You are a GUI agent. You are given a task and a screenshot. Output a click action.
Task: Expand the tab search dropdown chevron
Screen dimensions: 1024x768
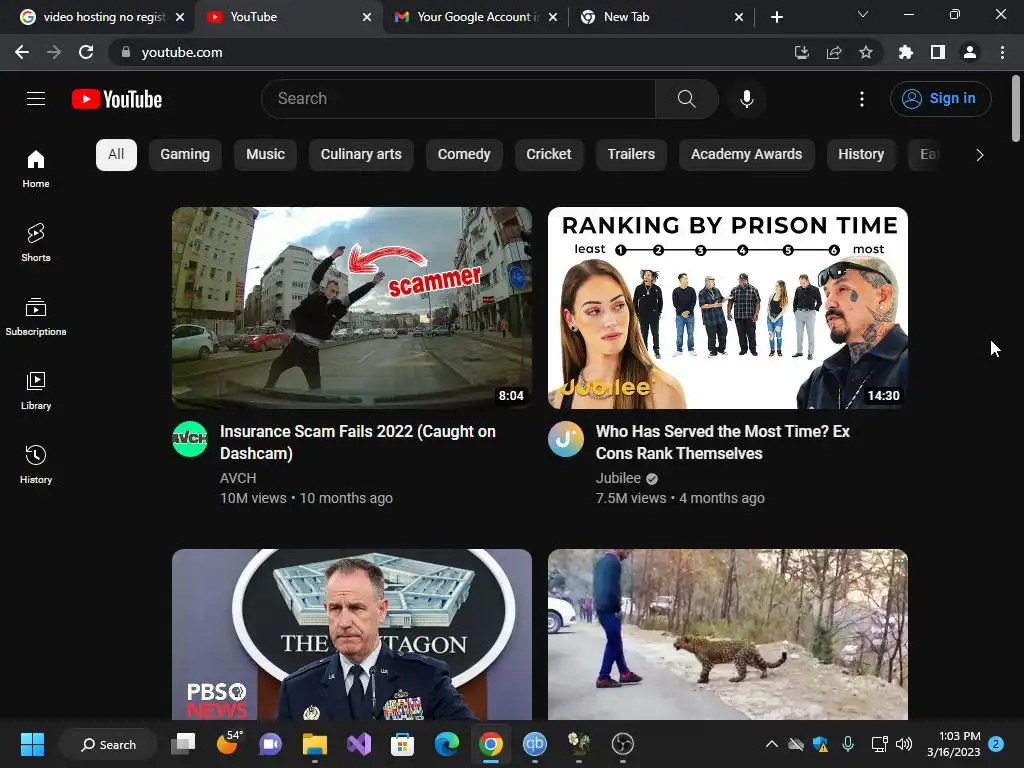click(x=863, y=14)
